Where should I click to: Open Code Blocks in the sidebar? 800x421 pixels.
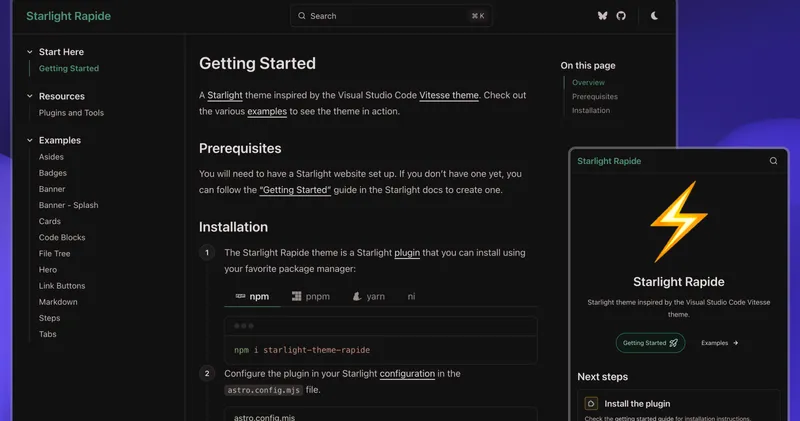pyautogui.click(x=62, y=238)
